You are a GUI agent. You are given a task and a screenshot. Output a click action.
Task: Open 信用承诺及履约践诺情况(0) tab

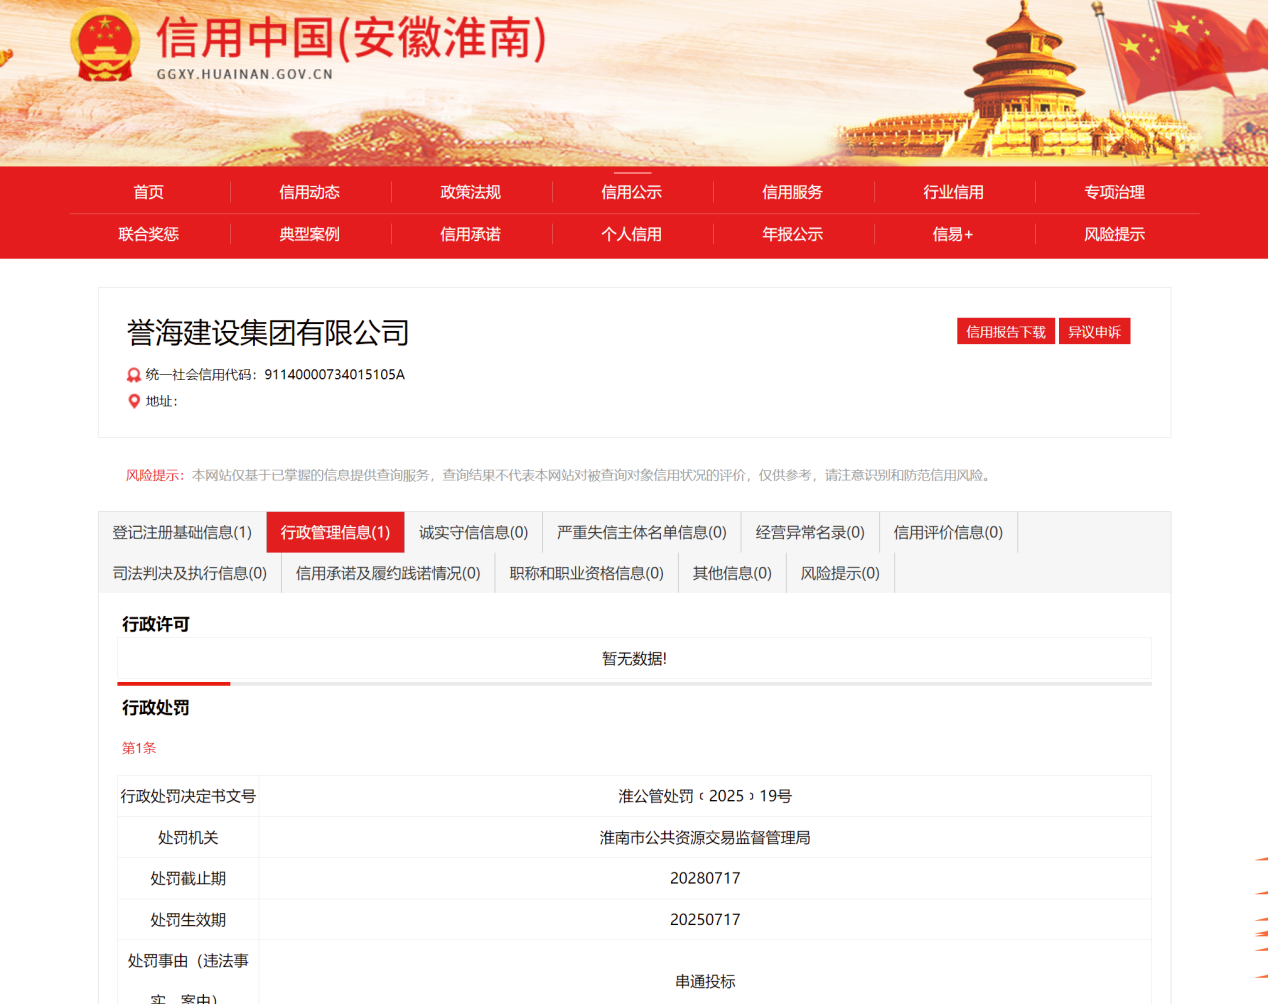pyautogui.click(x=388, y=573)
